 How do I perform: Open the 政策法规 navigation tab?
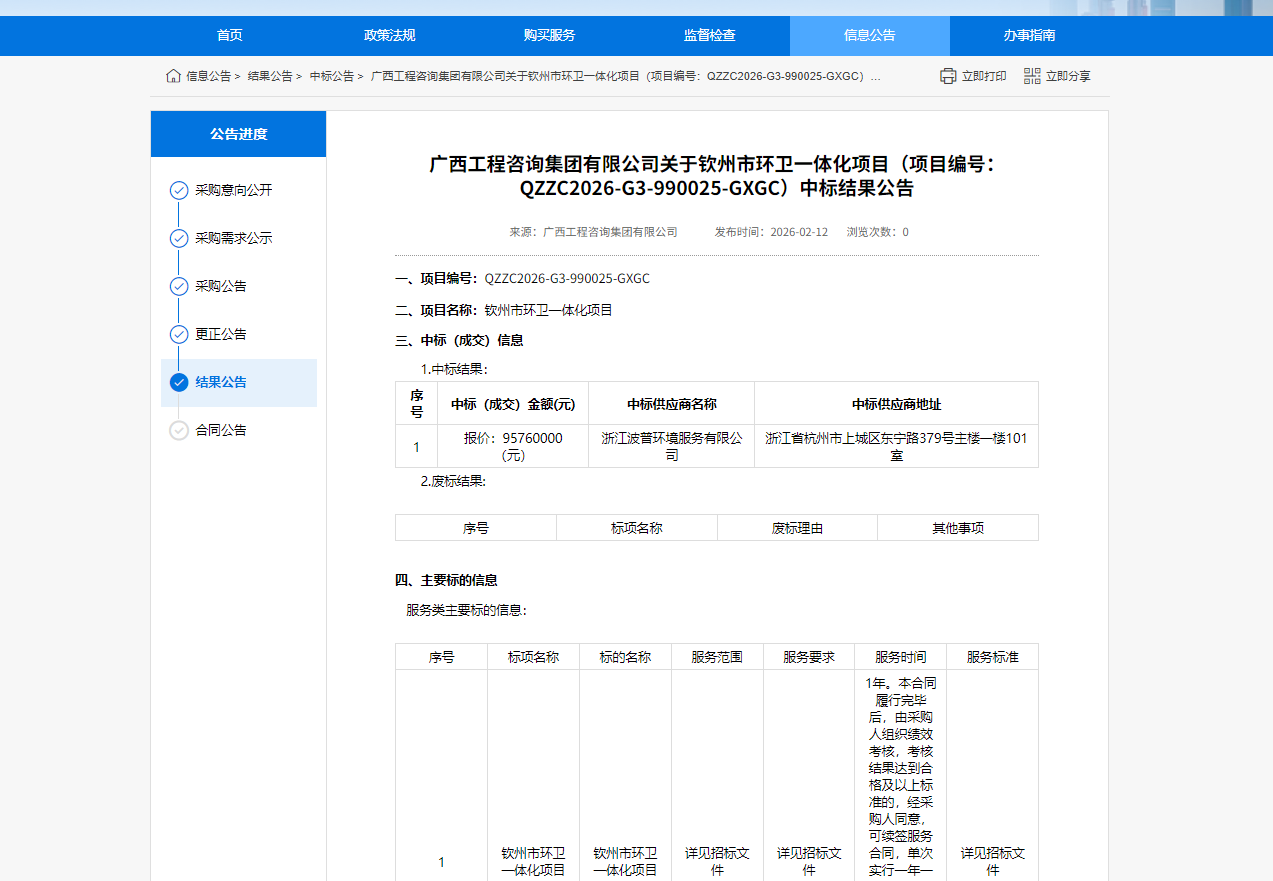pyautogui.click(x=390, y=36)
